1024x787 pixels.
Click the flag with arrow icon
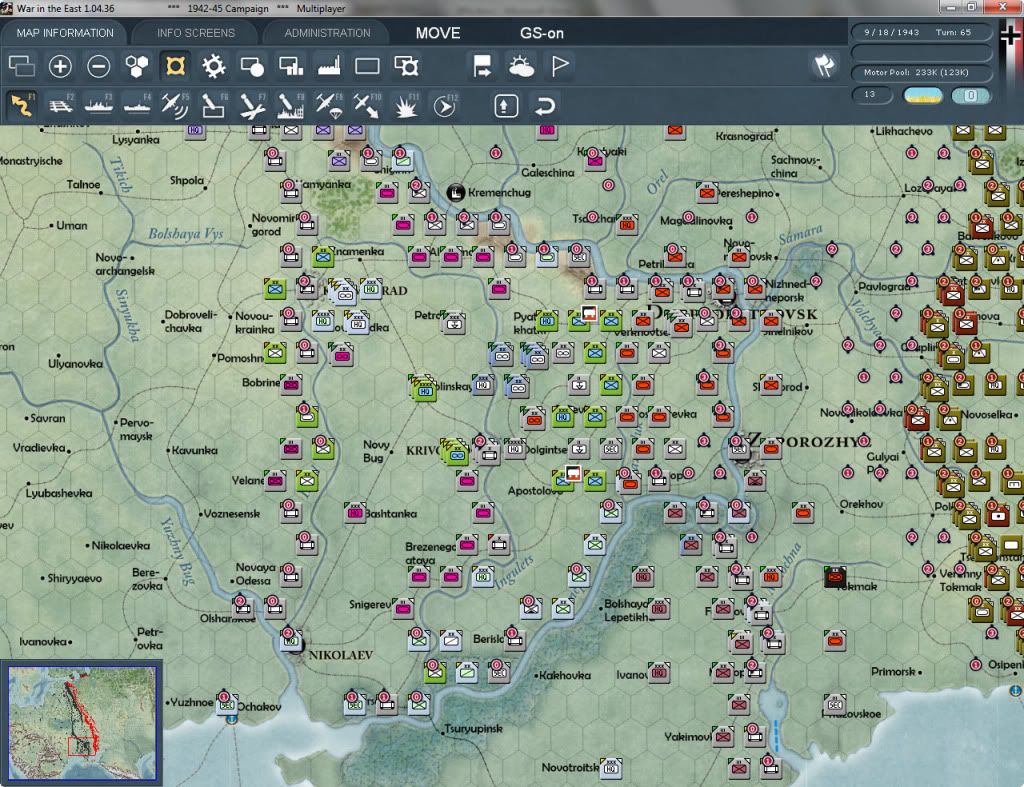pos(483,66)
